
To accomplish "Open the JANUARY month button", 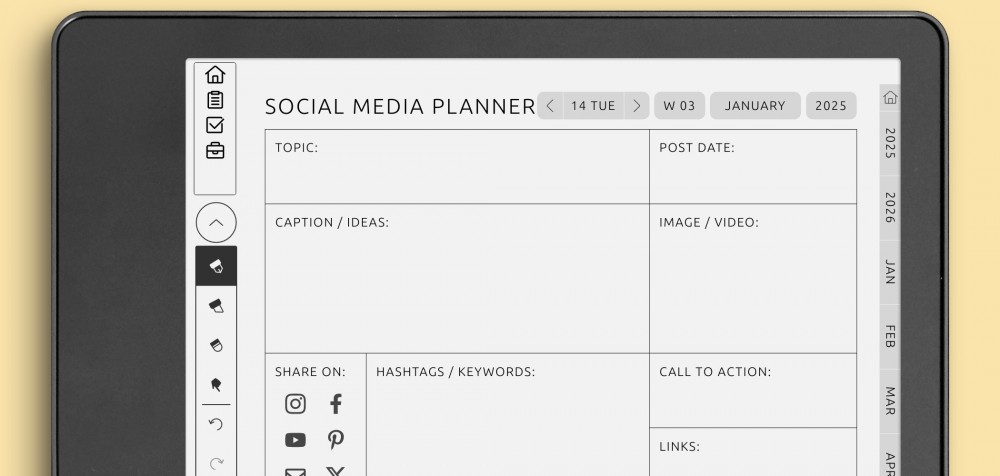I will coord(755,106).
